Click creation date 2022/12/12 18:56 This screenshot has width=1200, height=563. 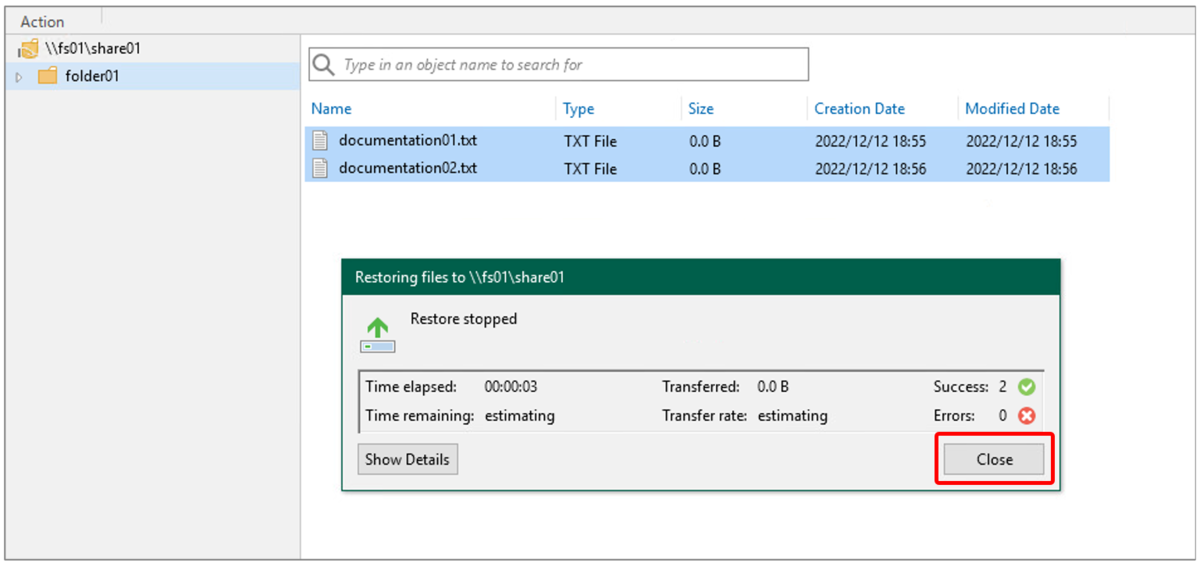pos(870,169)
